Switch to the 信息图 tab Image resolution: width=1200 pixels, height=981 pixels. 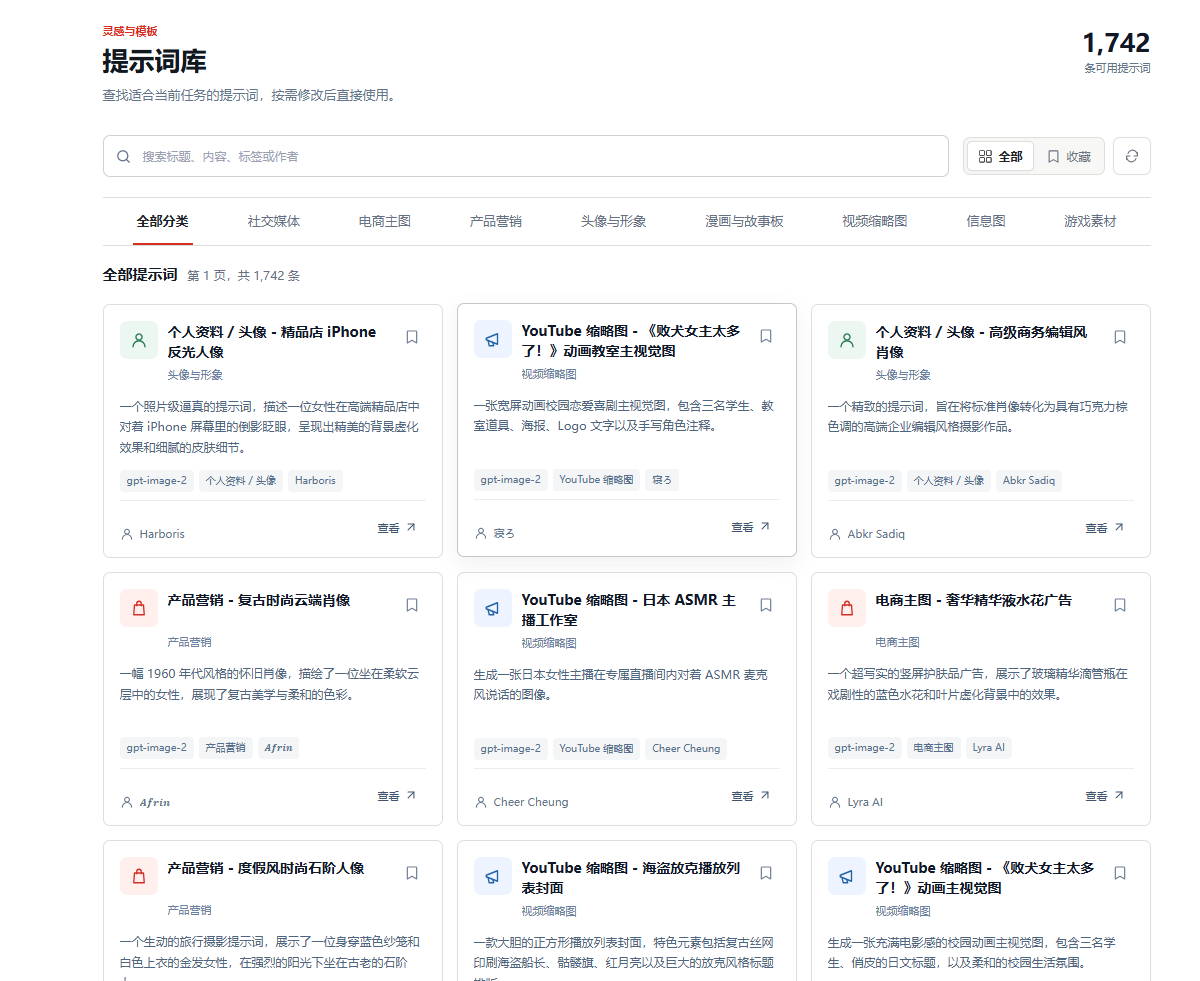pyautogui.click(x=986, y=221)
